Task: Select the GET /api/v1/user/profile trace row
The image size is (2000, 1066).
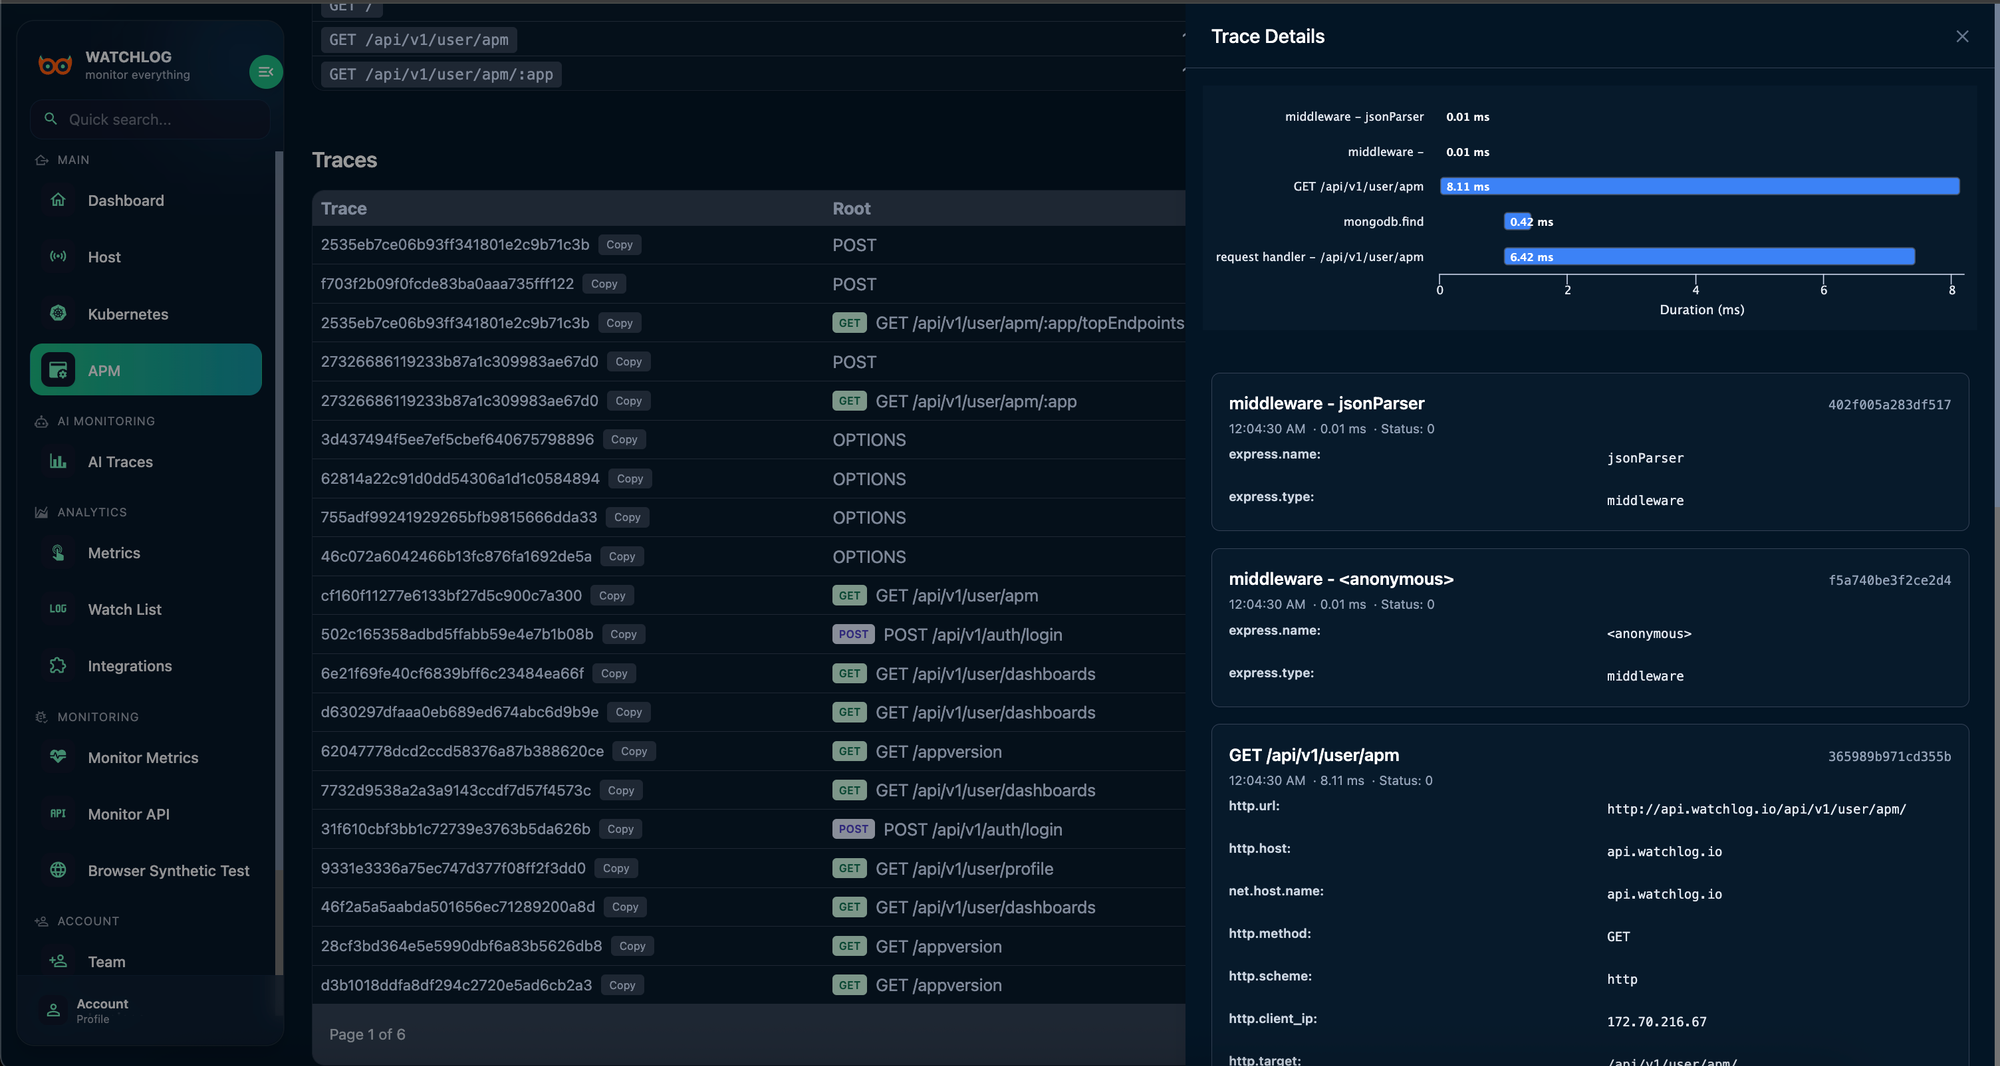Action: 963,869
